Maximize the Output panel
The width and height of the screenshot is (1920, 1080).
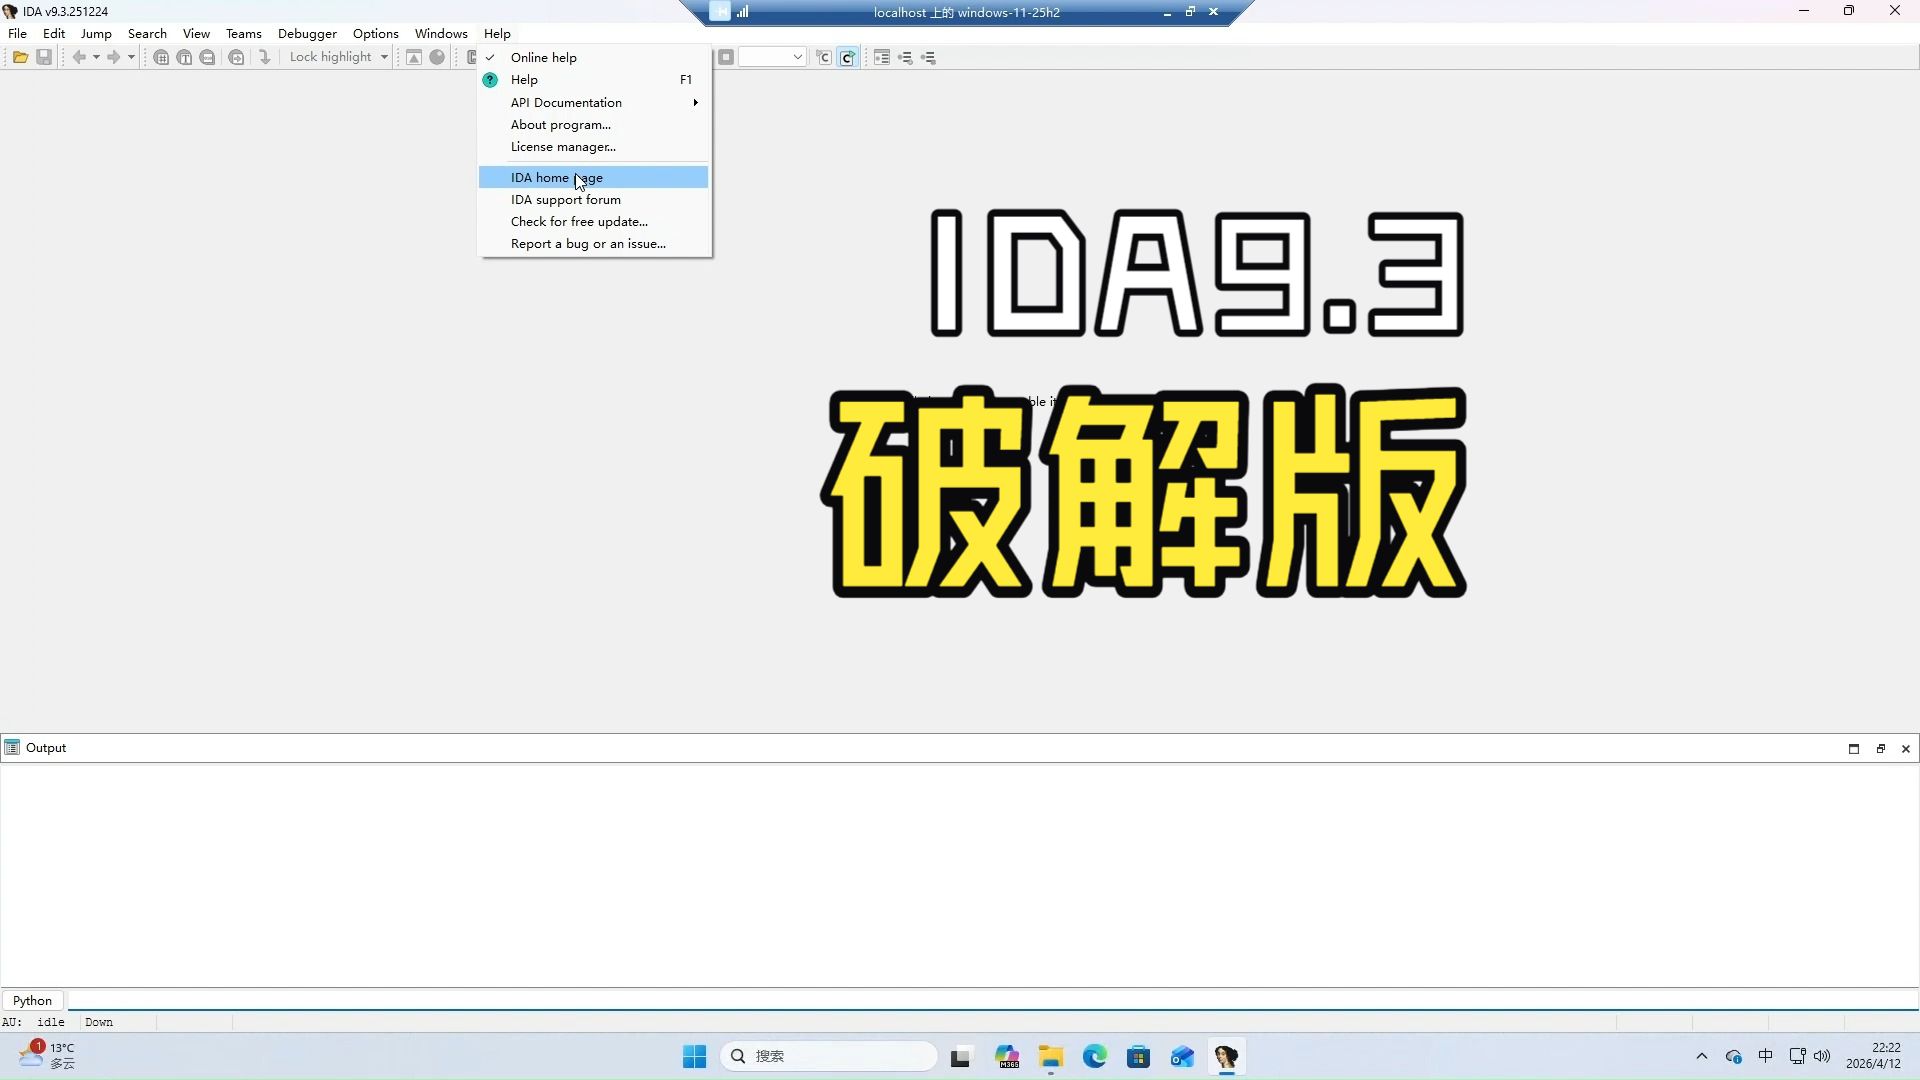(1854, 748)
